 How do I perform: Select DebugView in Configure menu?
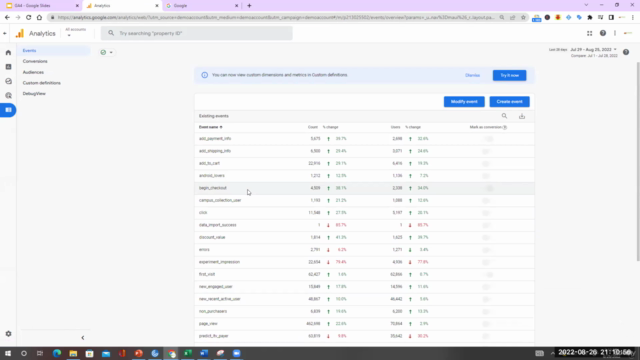(x=34, y=93)
